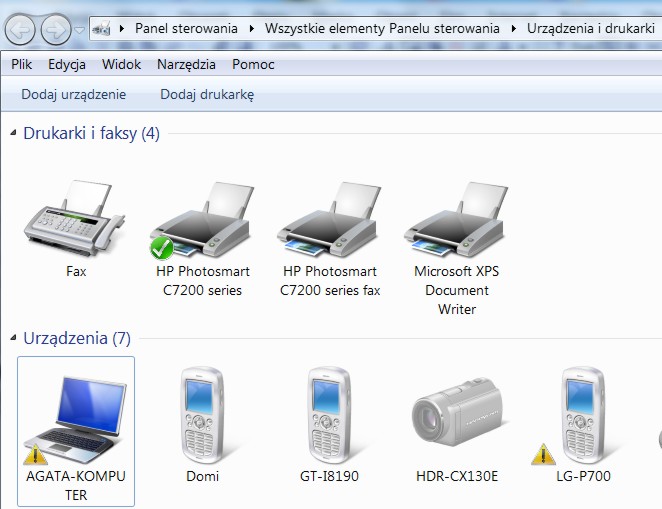Click the Microsoft XPS Document Writer label

pos(456,290)
